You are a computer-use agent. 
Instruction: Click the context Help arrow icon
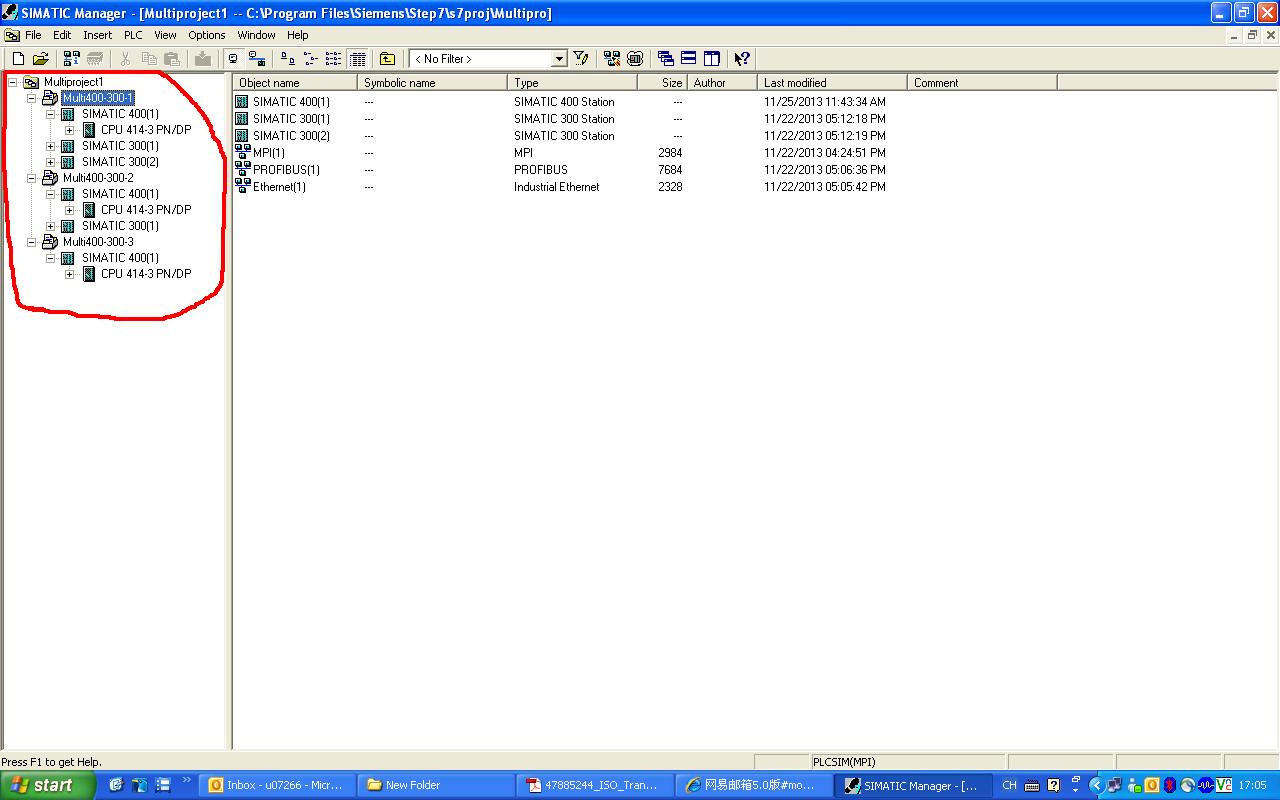742,59
